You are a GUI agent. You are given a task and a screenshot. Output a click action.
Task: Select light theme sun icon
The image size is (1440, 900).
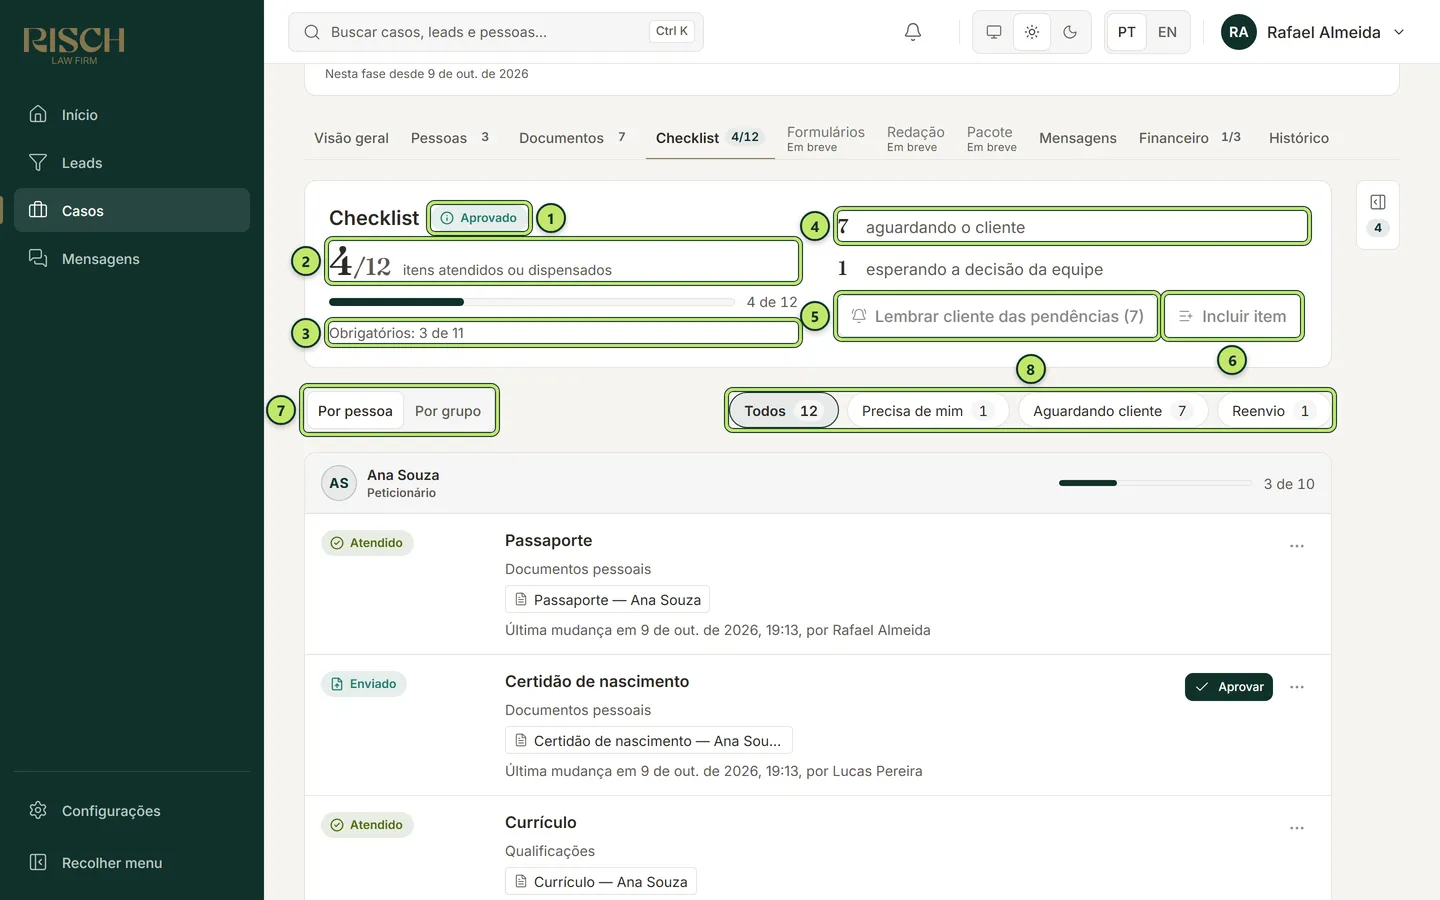tap(1031, 32)
